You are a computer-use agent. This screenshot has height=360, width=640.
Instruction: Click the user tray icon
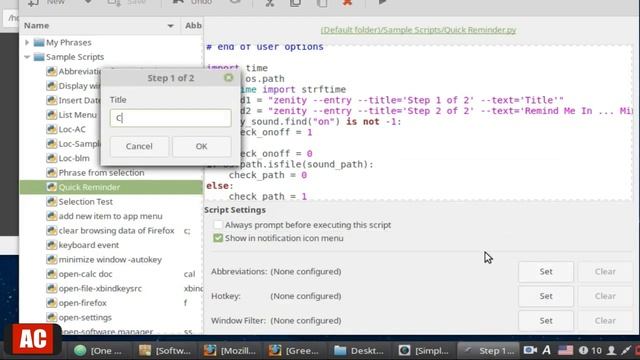[x=611, y=350]
